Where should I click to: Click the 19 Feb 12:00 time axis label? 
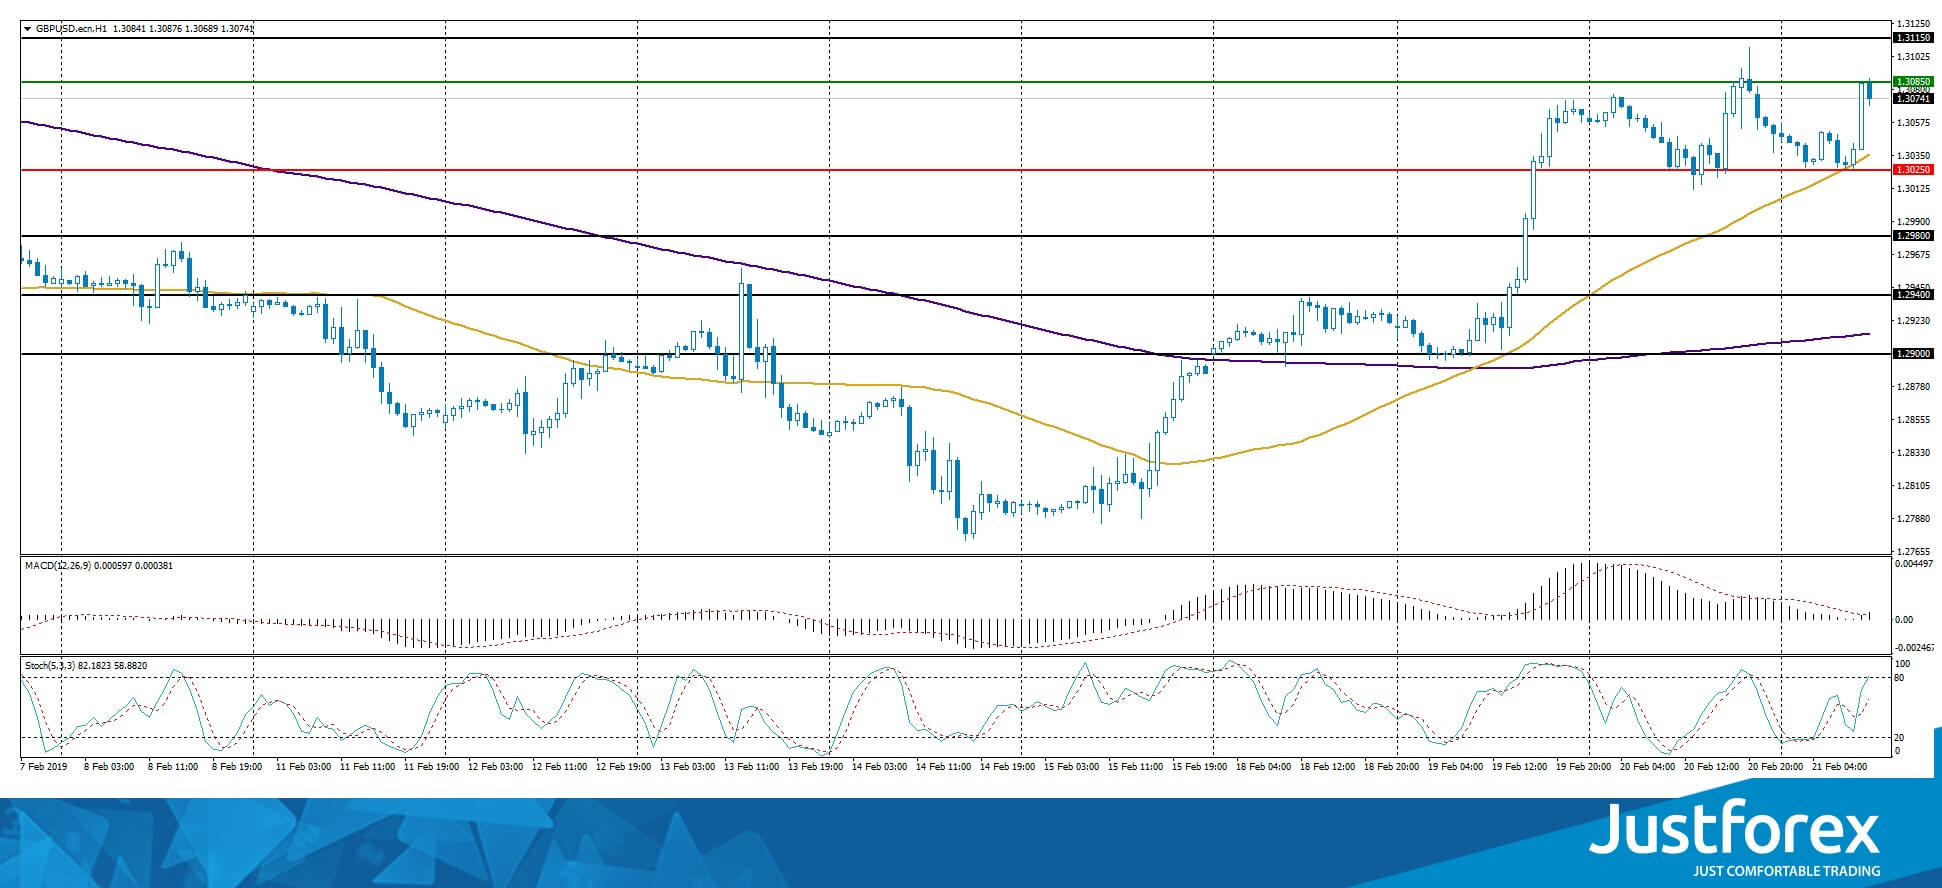click(x=1519, y=767)
